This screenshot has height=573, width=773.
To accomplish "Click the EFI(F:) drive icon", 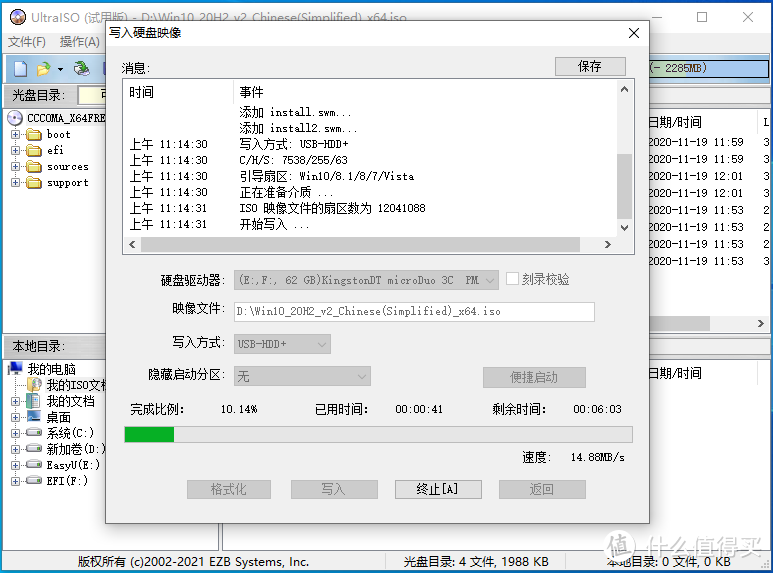I will (34, 480).
